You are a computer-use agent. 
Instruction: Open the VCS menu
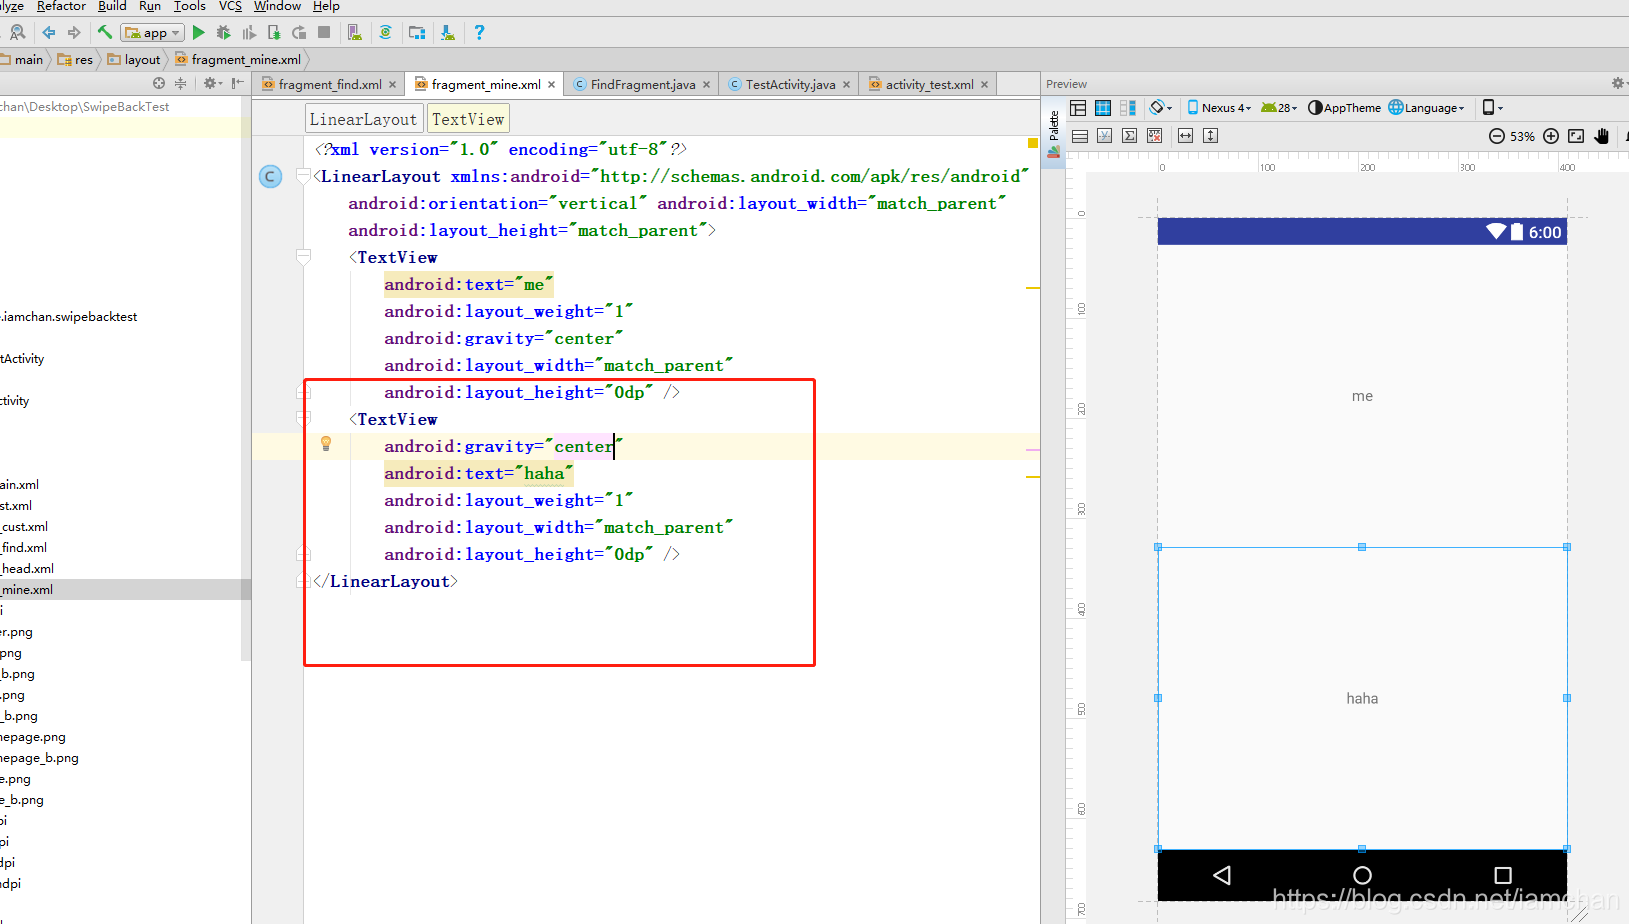click(230, 6)
